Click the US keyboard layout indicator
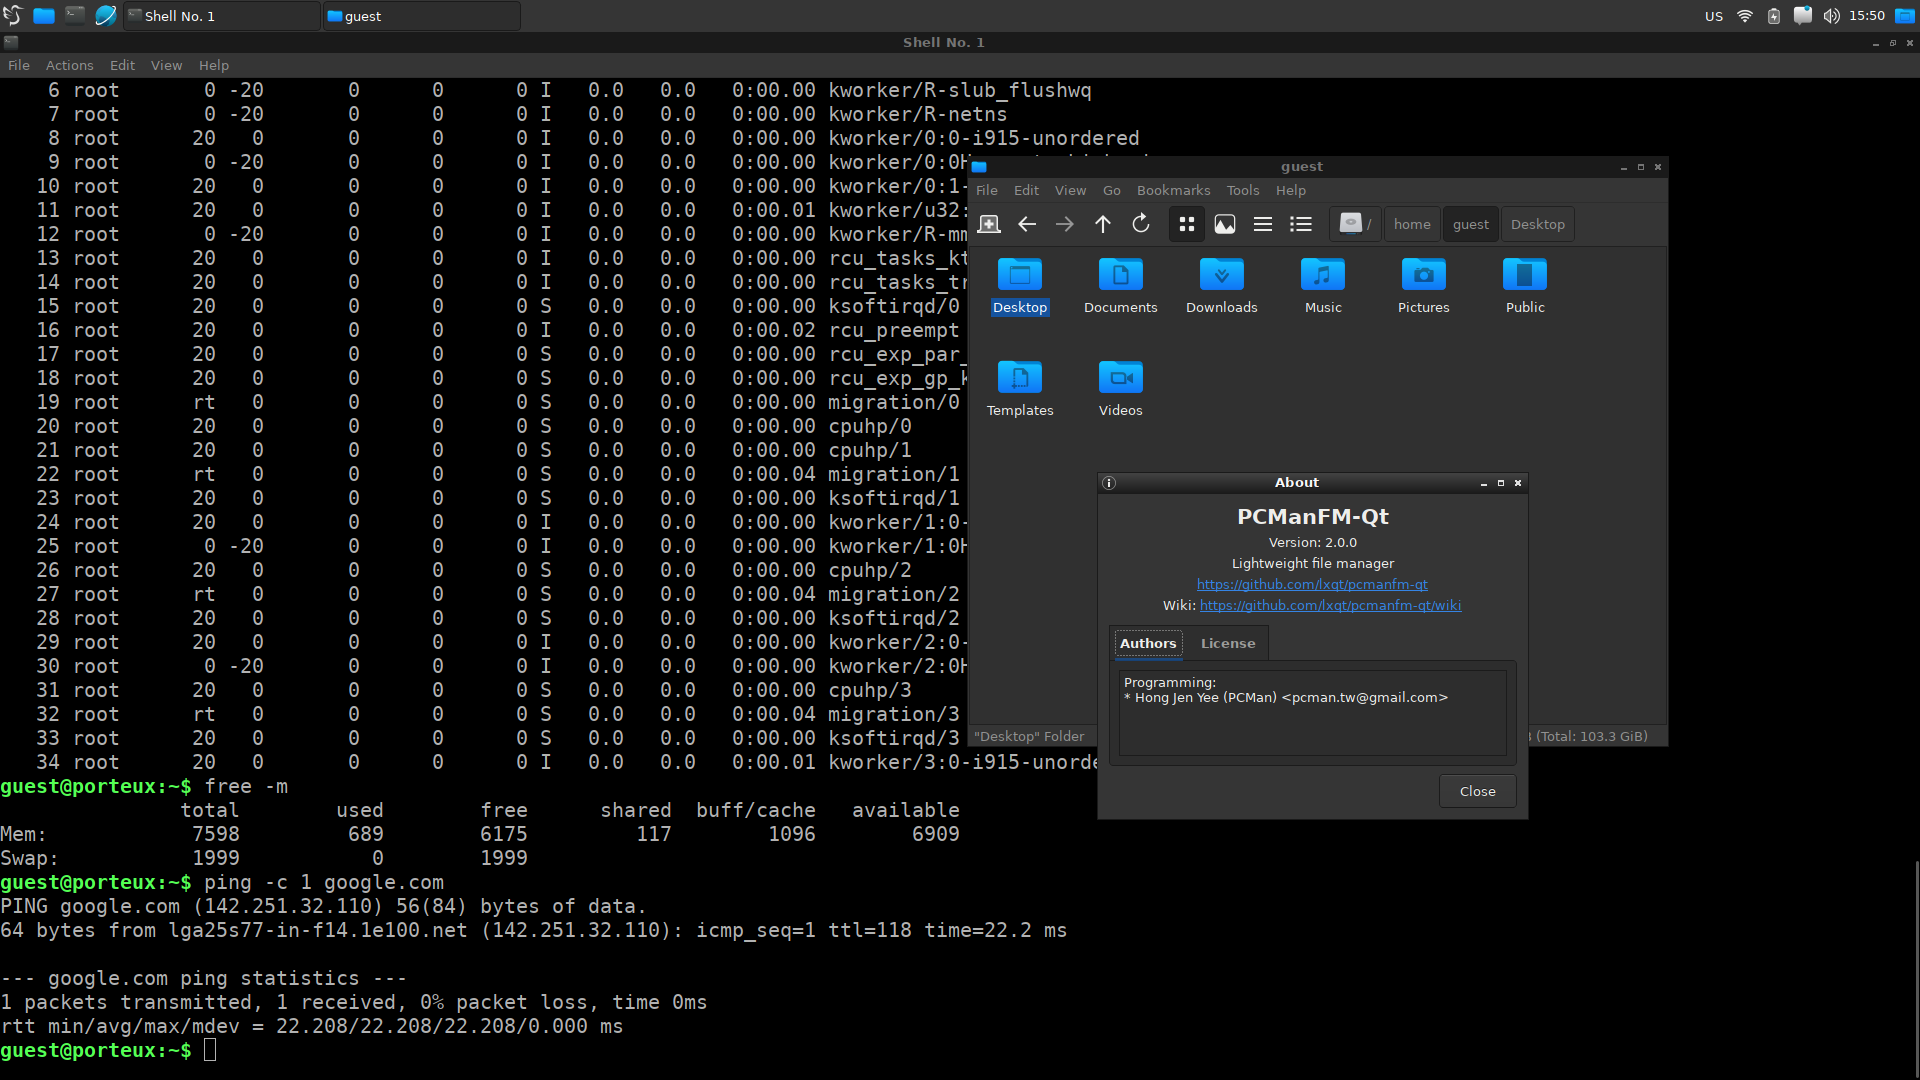This screenshot has height=1080, width=1920. click(1713, 16)
